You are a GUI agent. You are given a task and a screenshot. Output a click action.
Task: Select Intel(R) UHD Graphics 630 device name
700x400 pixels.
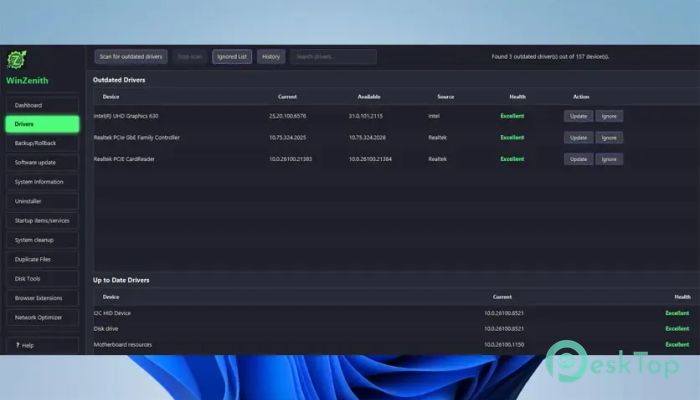point(126,116)
